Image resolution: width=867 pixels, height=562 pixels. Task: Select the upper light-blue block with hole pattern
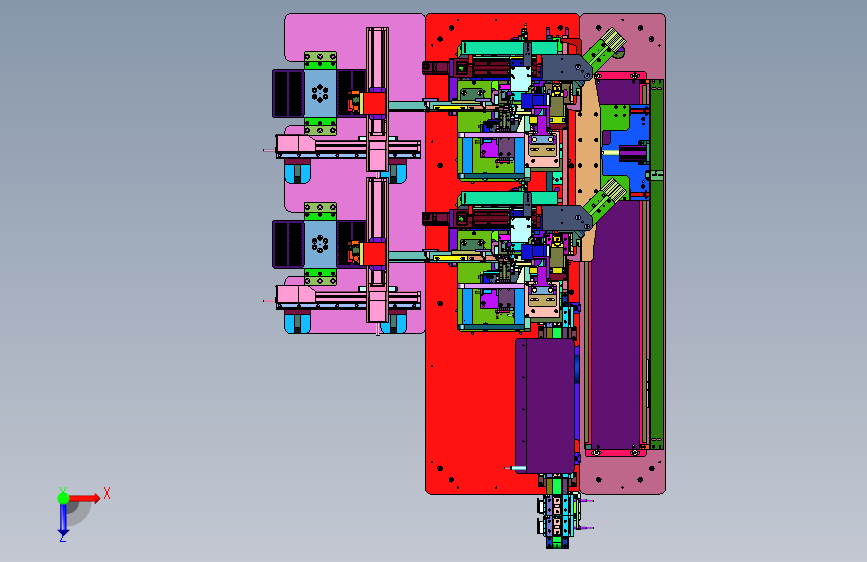320,93
